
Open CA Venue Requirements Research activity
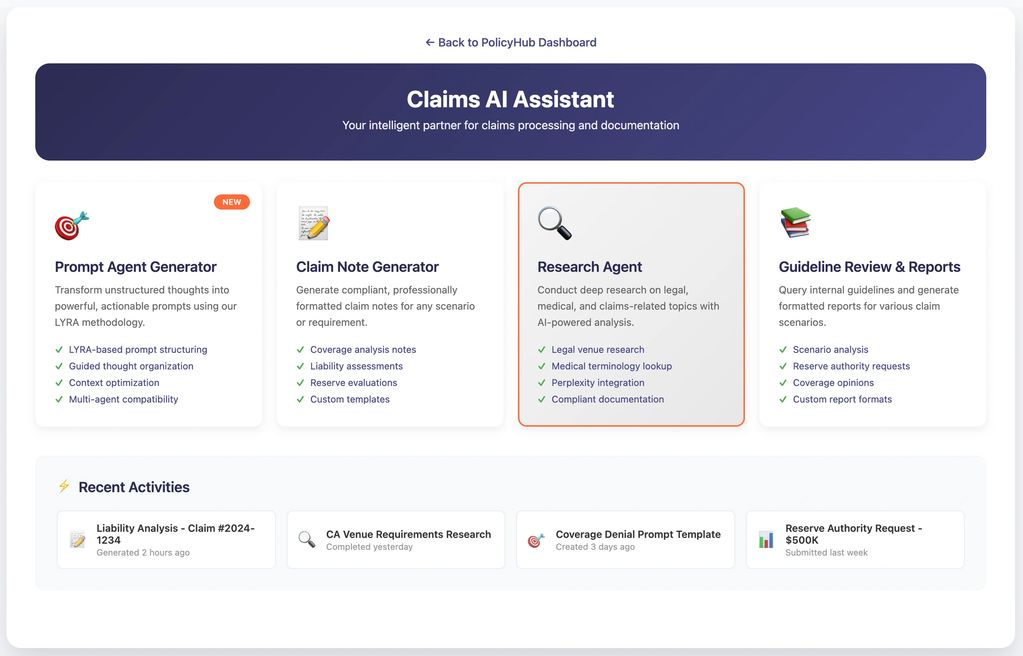click(408, 535)
